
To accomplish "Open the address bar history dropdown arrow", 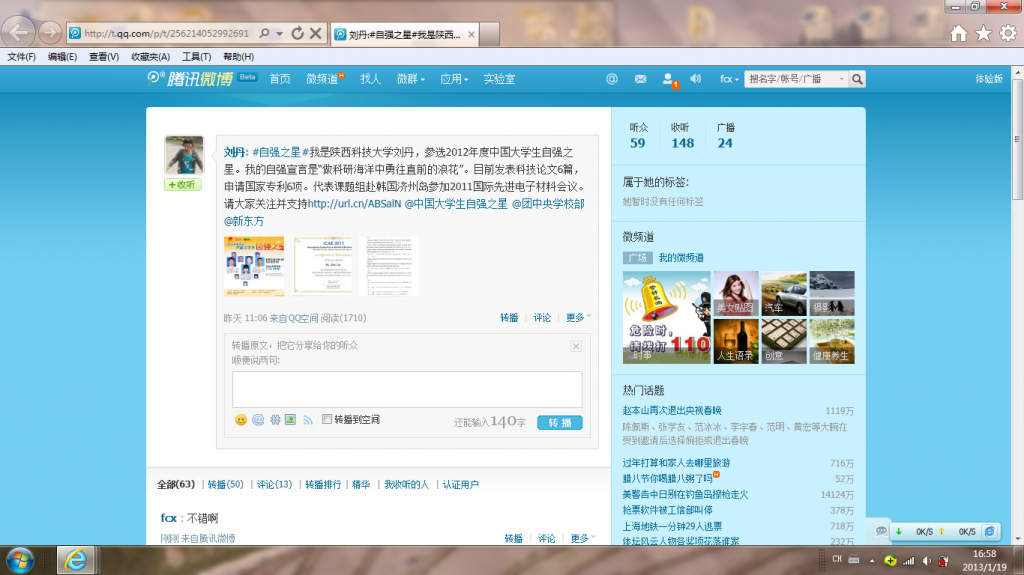I will point(280,33).
